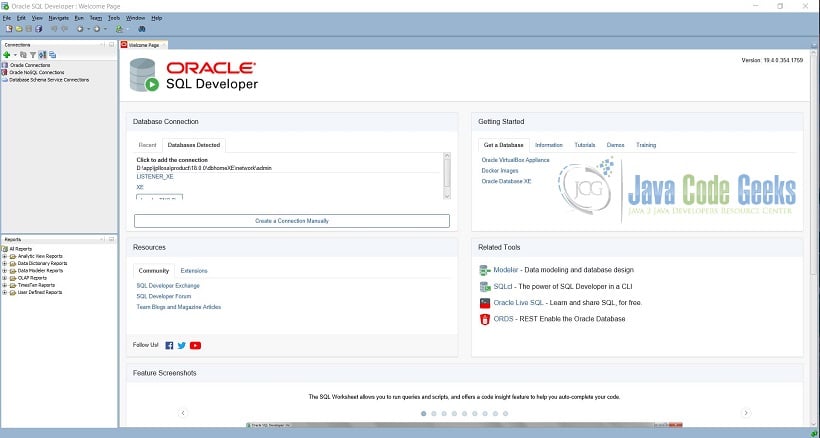Click the Twitter icon next to Follow Us
Viewport: 820px width, 438px height.
[181, 345]
